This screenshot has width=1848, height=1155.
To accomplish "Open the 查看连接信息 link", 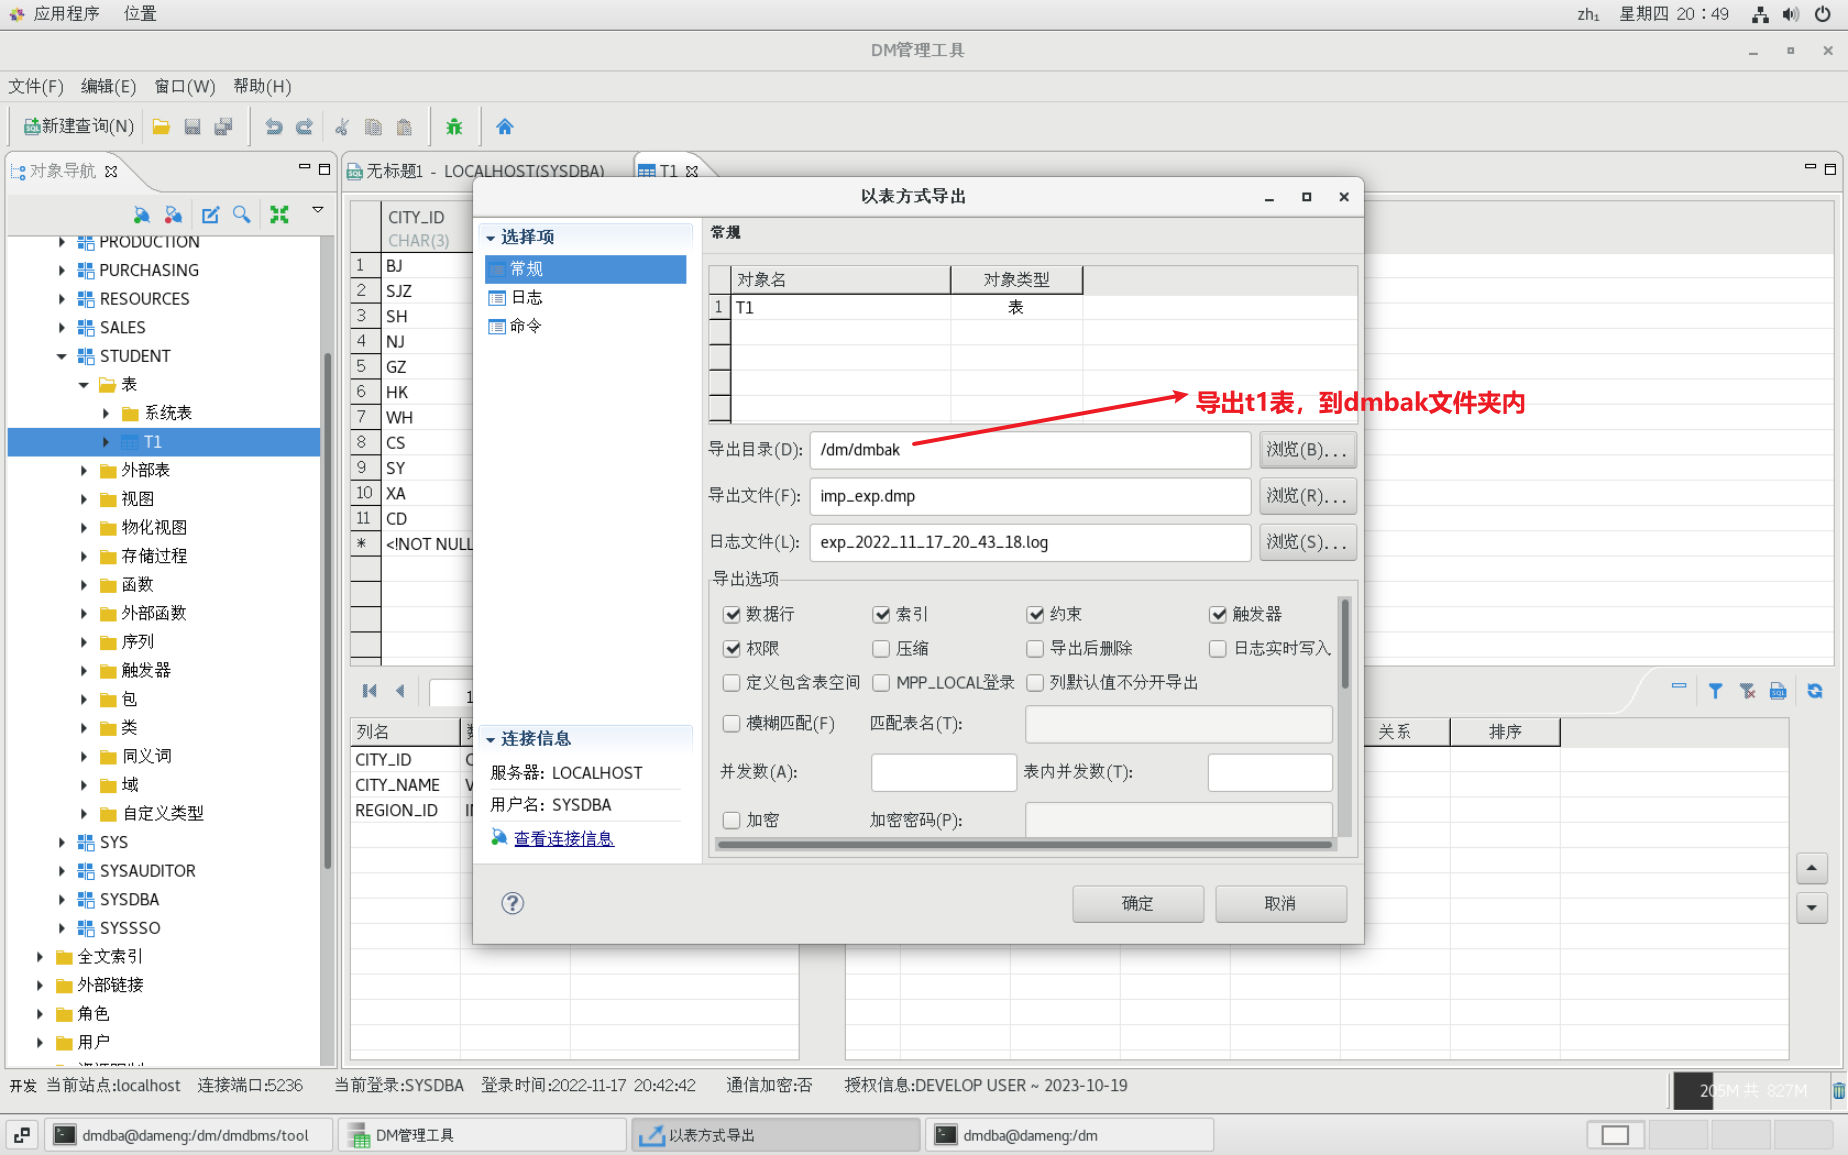I will pos(563,838).
